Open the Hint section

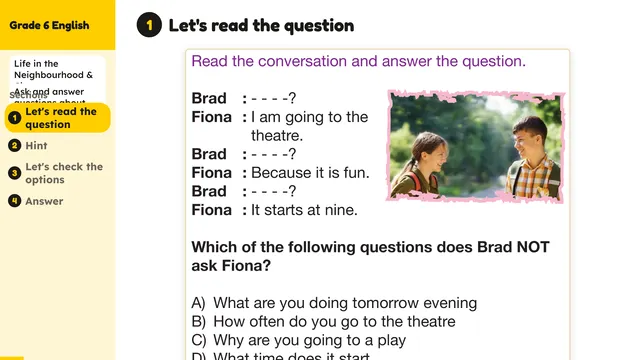[36, 145]
